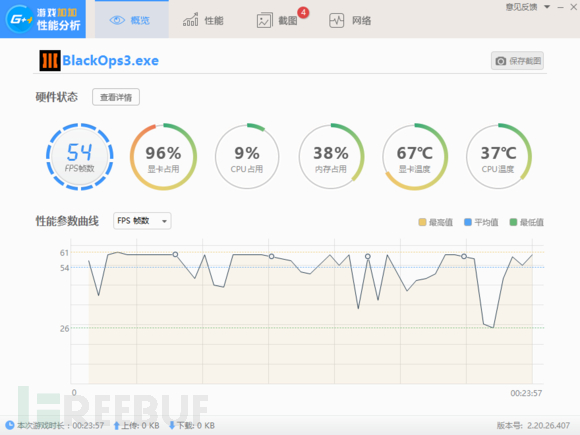
Task: Click the 查看详情 view details button
Action: point(116,97)
